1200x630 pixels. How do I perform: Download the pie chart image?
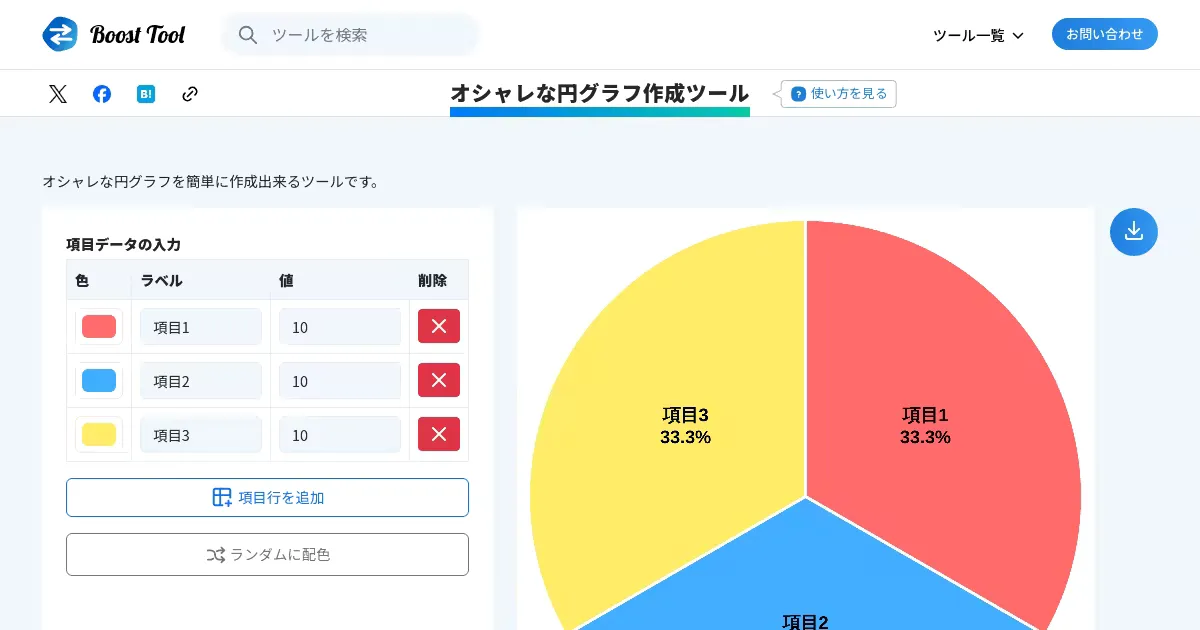pyautogui.click(x=1133, y=232)
